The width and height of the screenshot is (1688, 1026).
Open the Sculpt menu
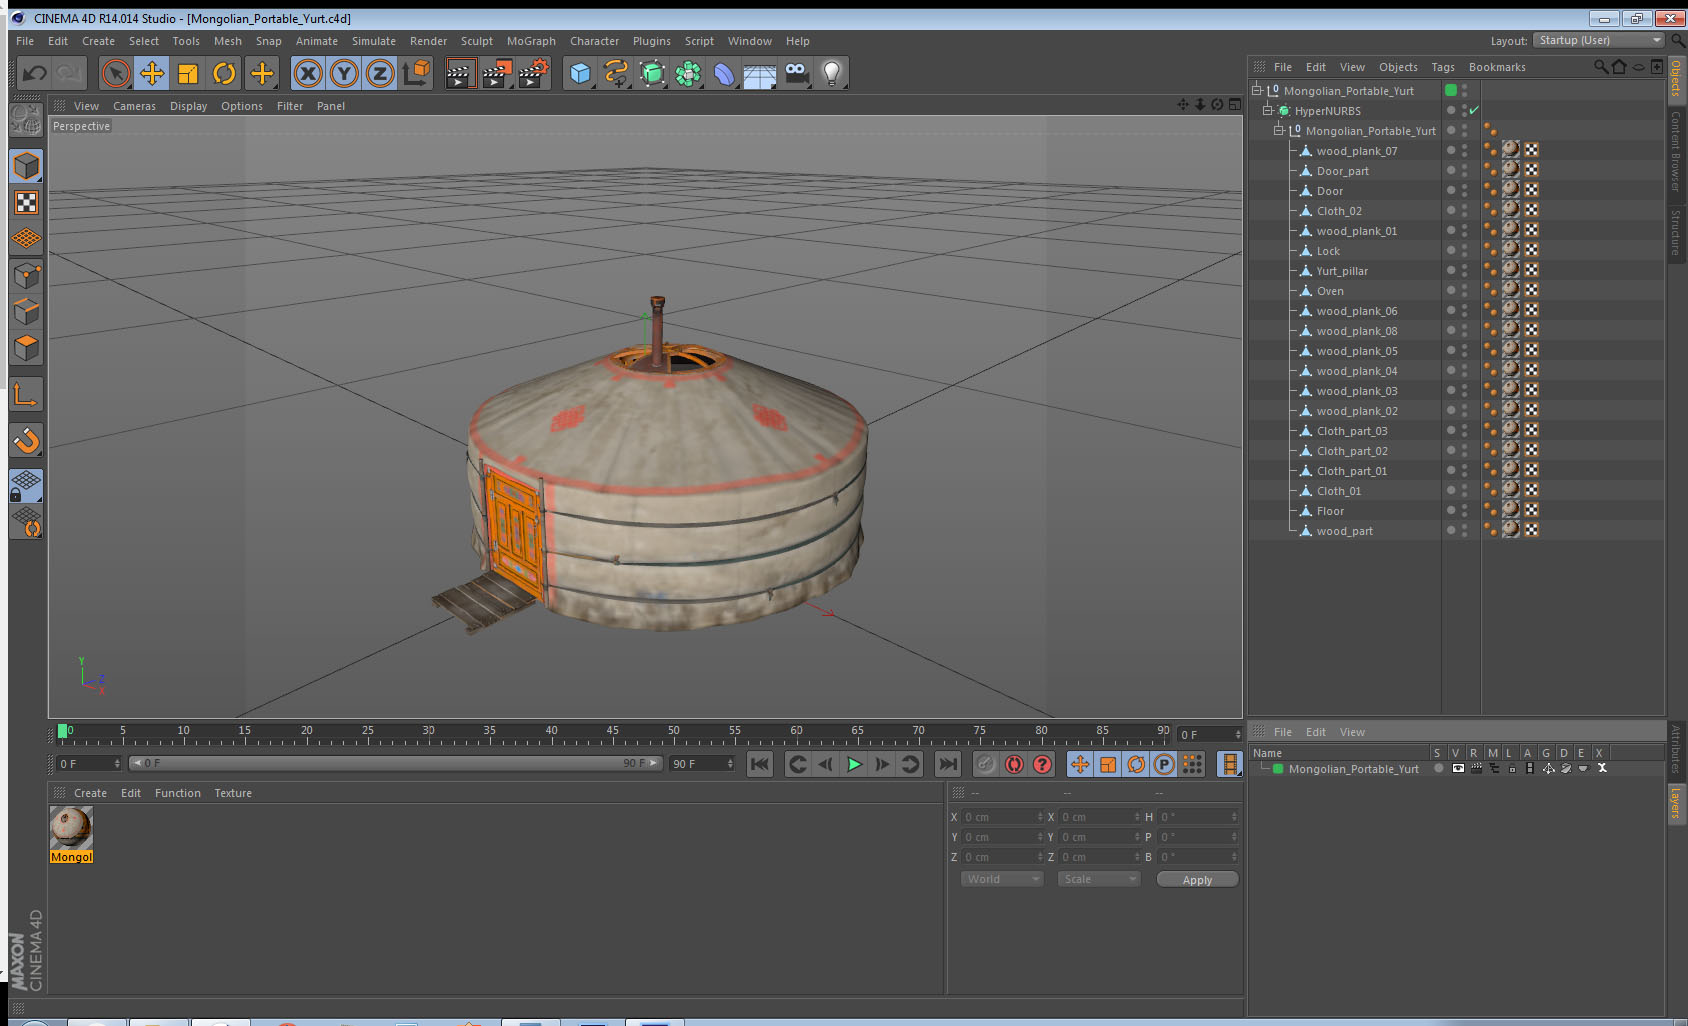coord(476,41)
